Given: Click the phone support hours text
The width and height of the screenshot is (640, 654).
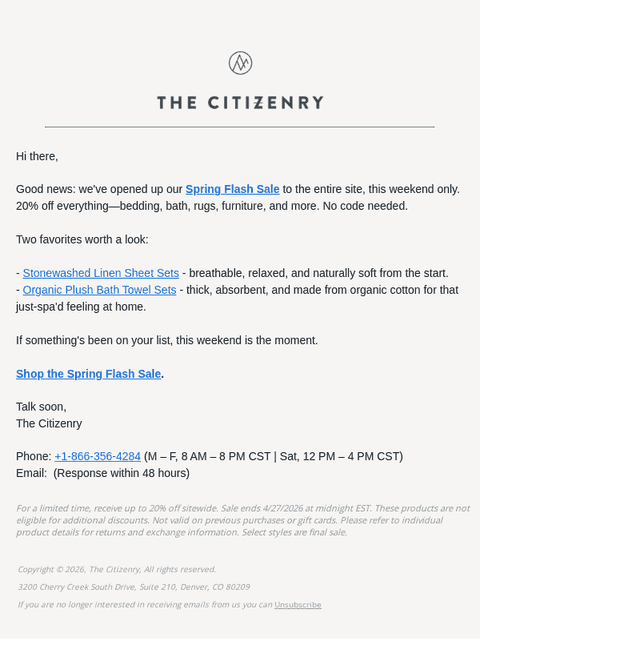Looking at the screenshot, I should pos(274,456).
